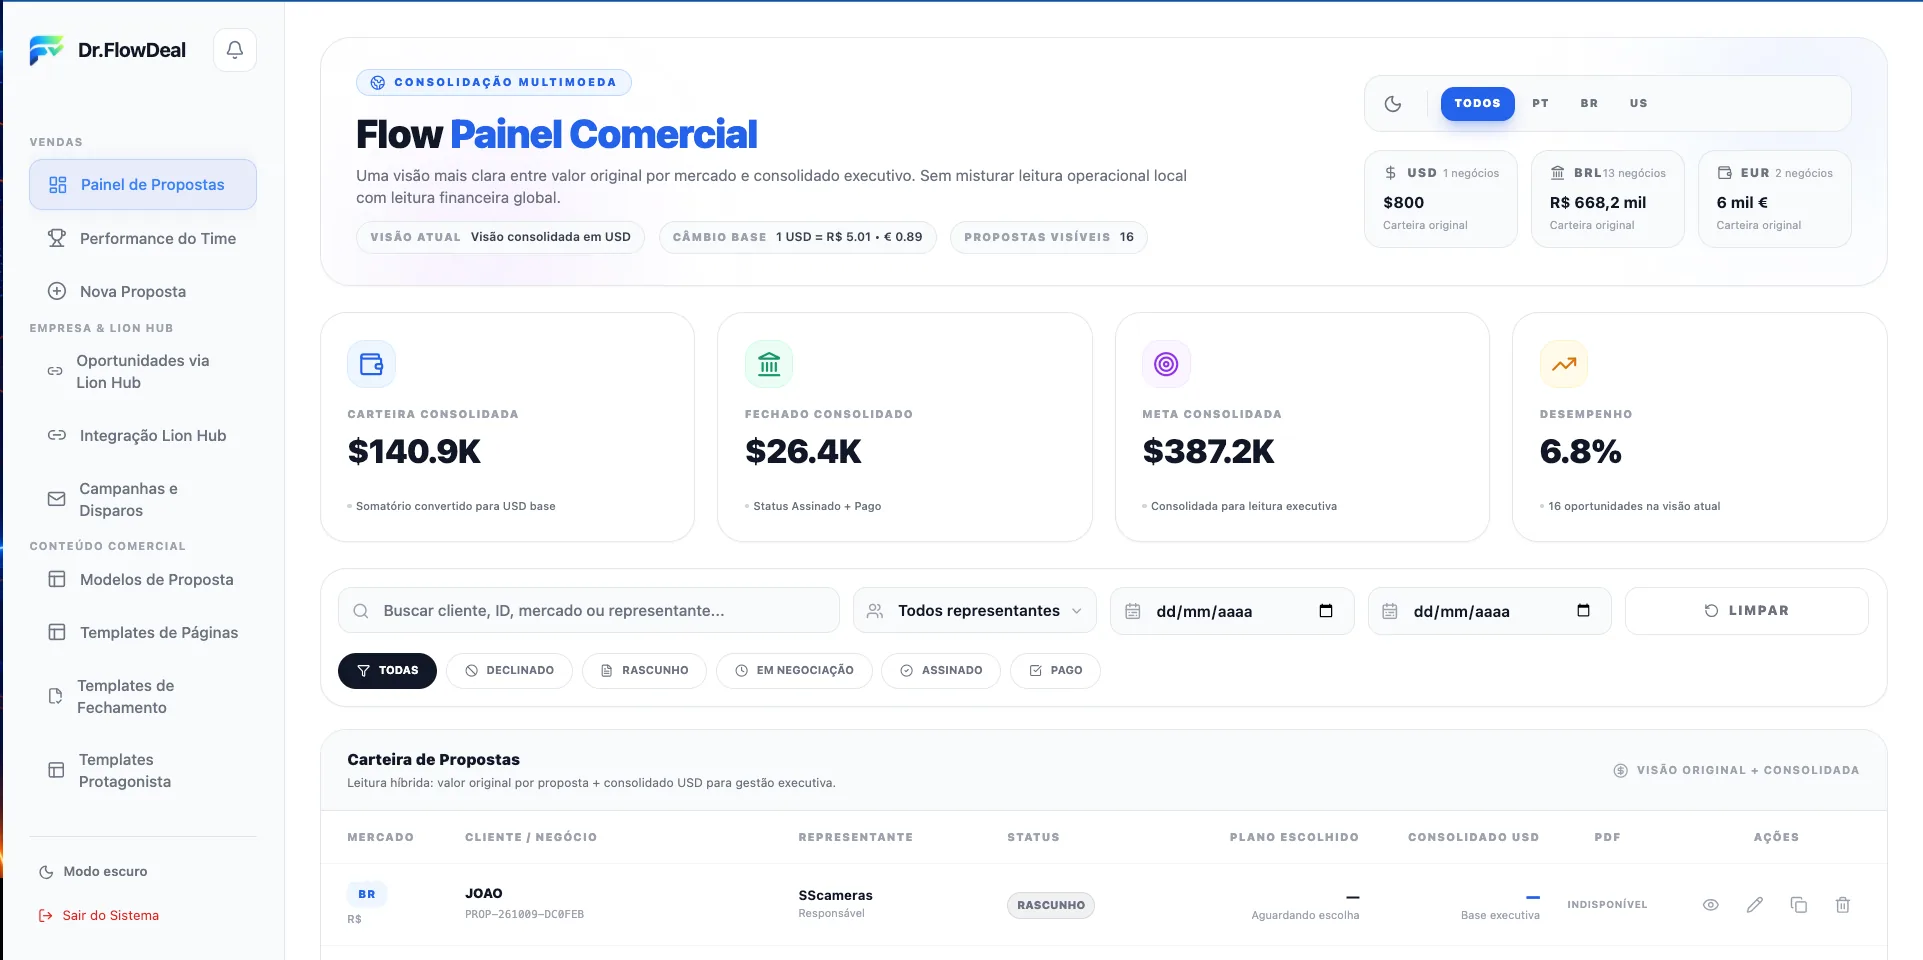Filter proposals by RASCUNHO status
The width and height of the screenshot is (1923, 960).
[x=645, y=671]
